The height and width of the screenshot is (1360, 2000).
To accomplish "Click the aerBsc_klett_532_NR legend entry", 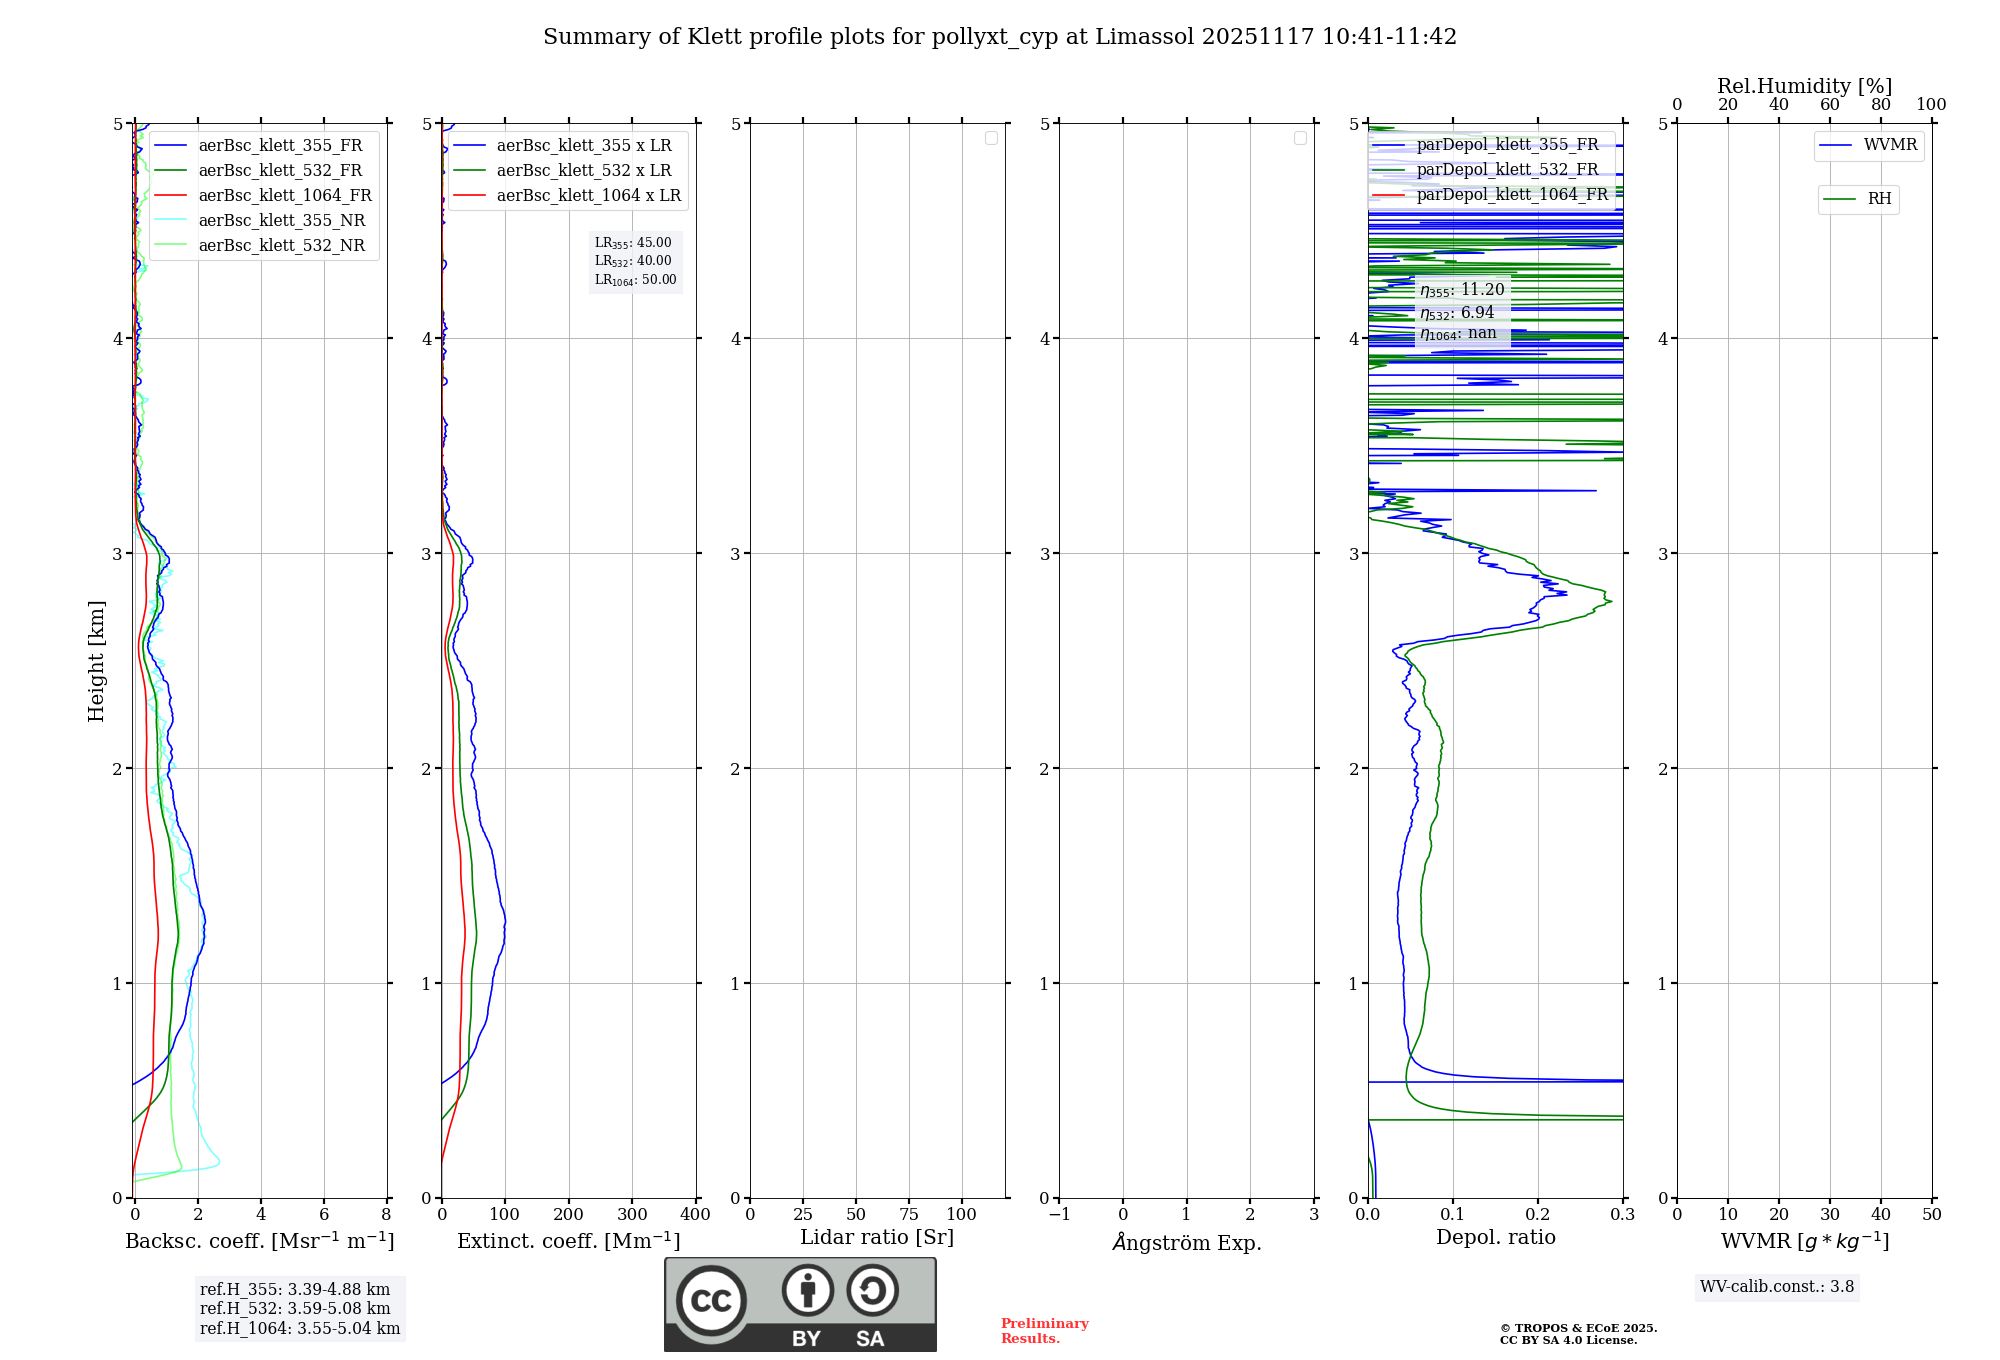I will tap(281, 246).
